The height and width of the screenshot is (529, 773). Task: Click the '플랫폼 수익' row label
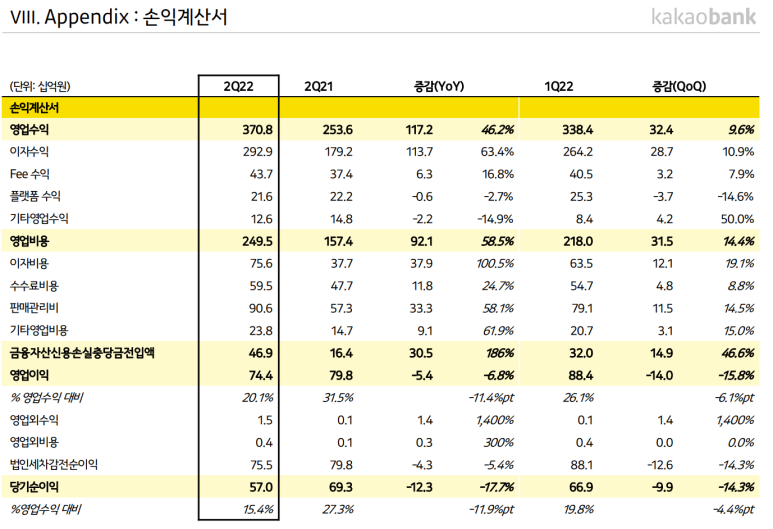[x=35, y=196]
